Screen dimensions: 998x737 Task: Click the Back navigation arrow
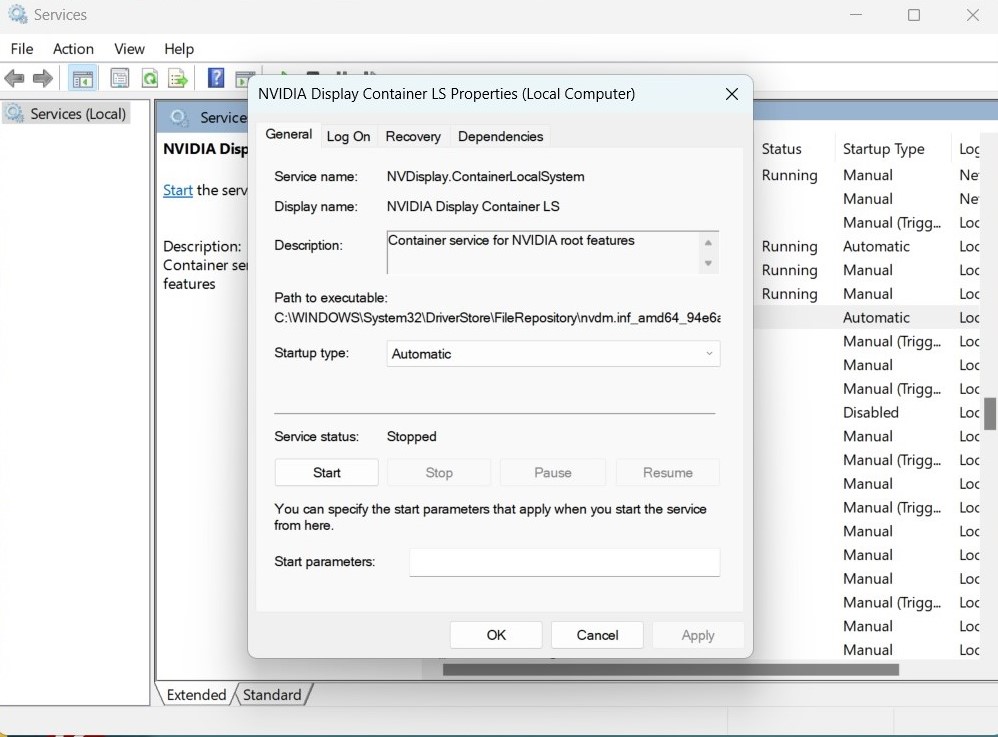15,78
